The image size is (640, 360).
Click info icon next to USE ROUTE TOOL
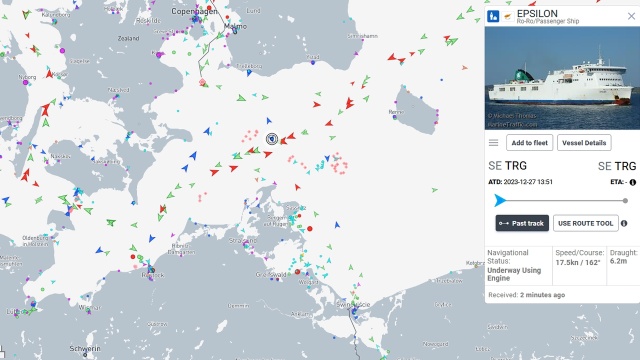(624, 223)
